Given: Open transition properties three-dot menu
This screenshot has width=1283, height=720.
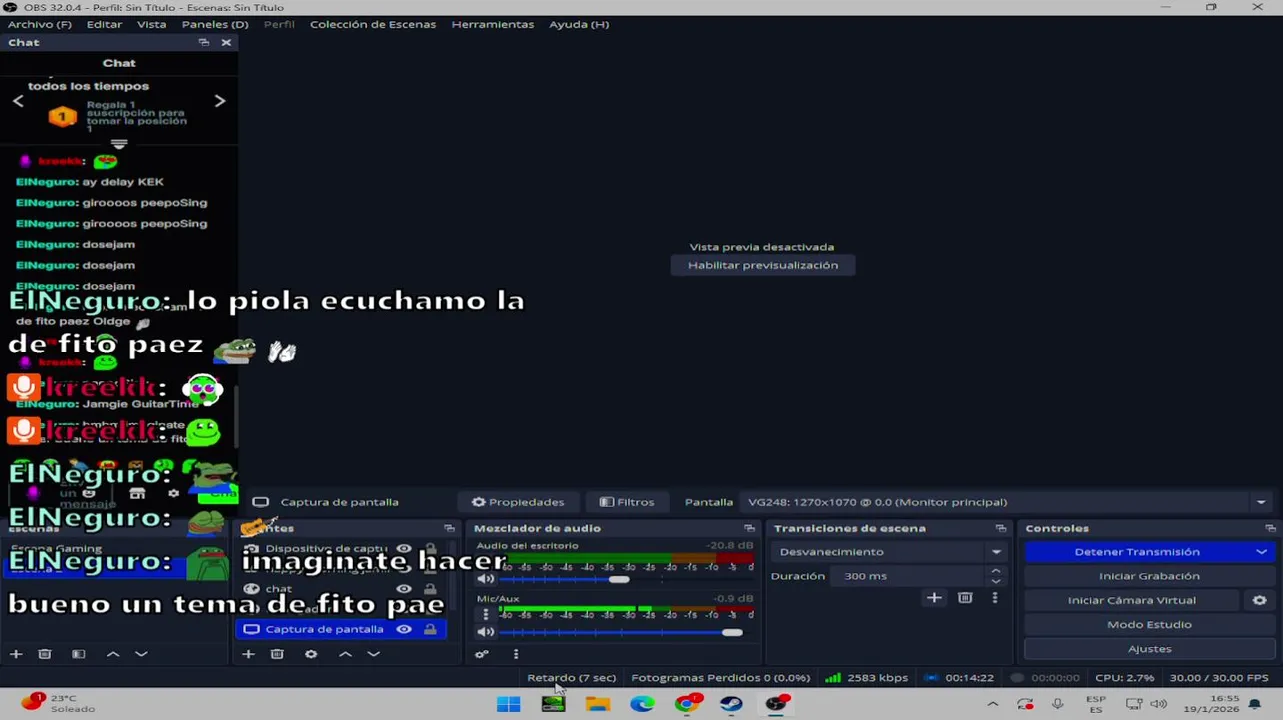Looking at the screenshot, I should (x=994, y=598).
